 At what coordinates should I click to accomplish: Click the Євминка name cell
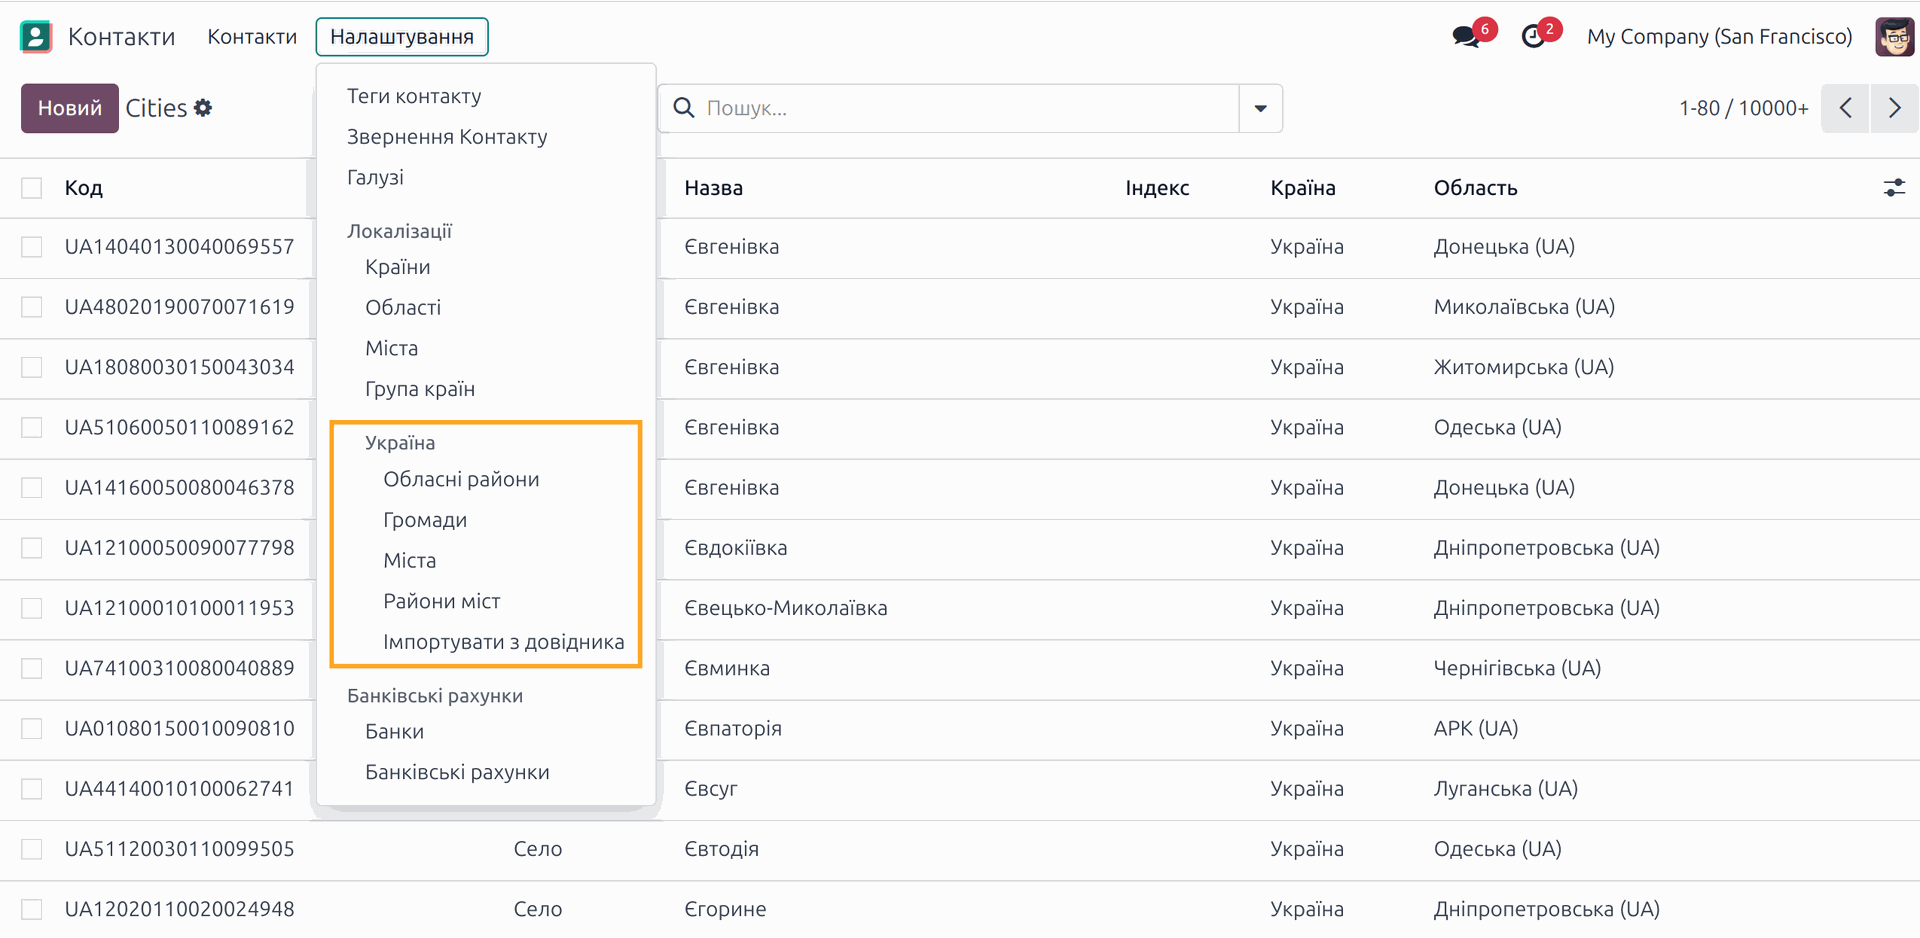pos(727,668)
